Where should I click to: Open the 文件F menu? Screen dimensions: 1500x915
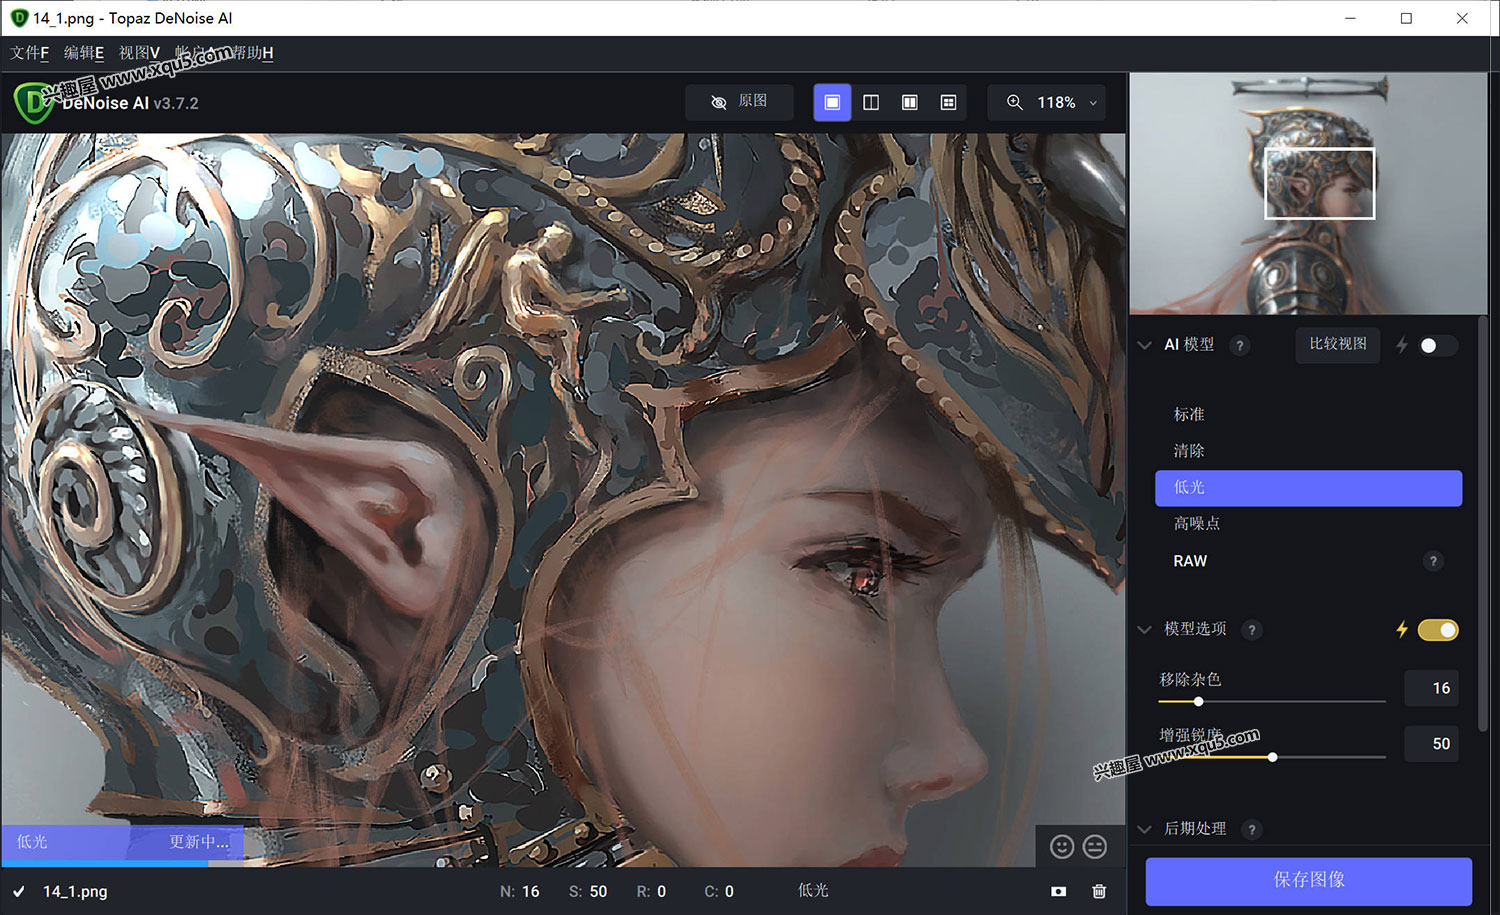pos(29,53)
